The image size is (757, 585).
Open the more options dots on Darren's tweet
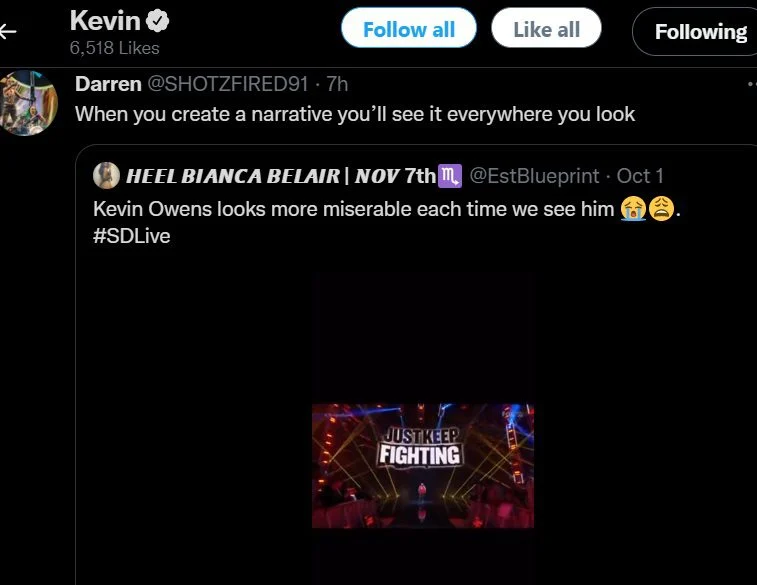coord(752,84)
